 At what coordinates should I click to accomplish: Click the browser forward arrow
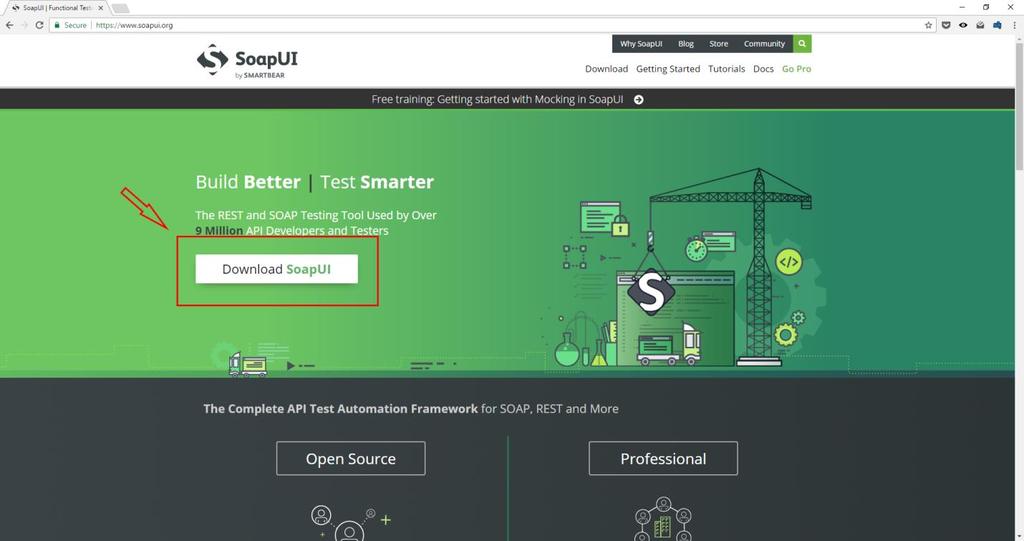tap(24, 25)
